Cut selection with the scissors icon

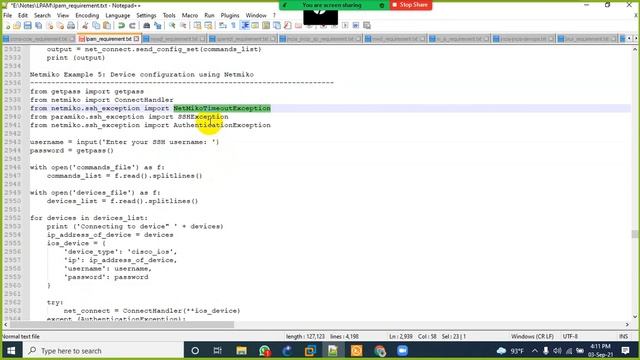click(x=85, y=26)
